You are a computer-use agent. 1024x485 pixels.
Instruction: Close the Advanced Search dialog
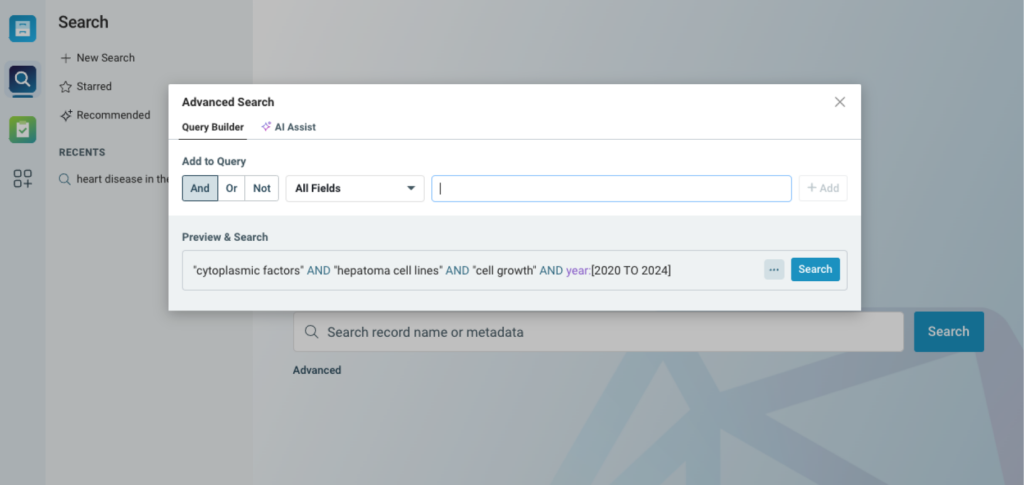coord(840,102)
